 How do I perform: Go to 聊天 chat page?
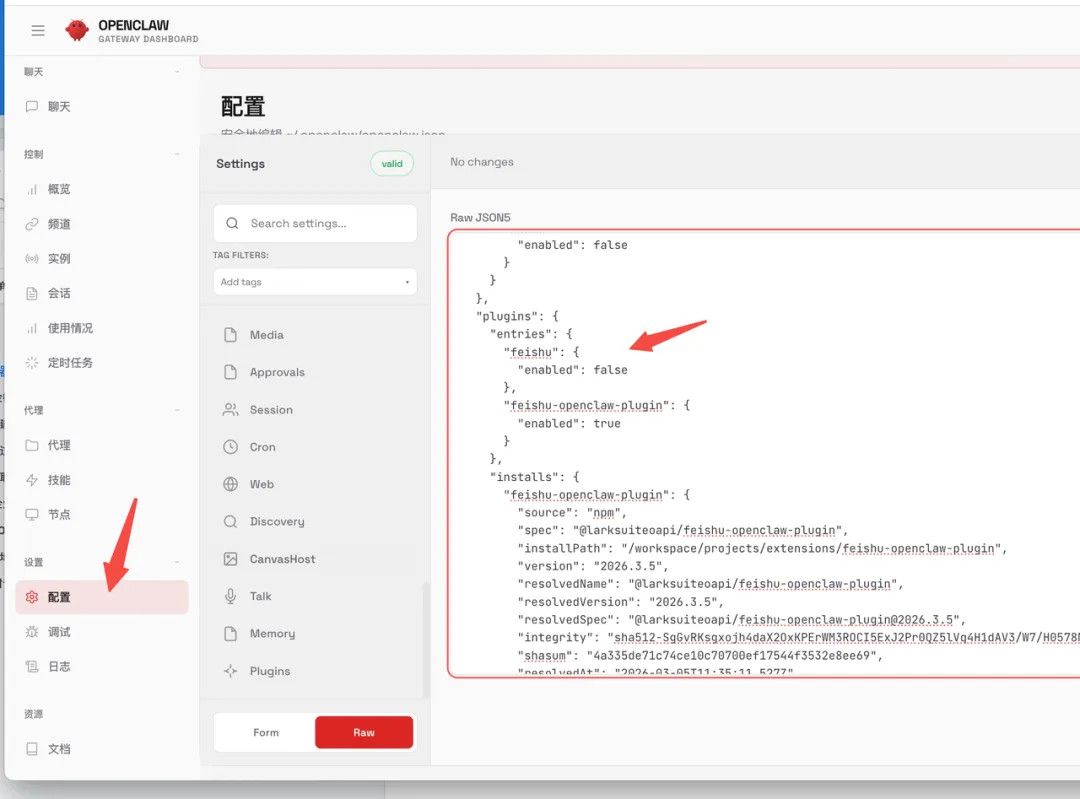101,107
